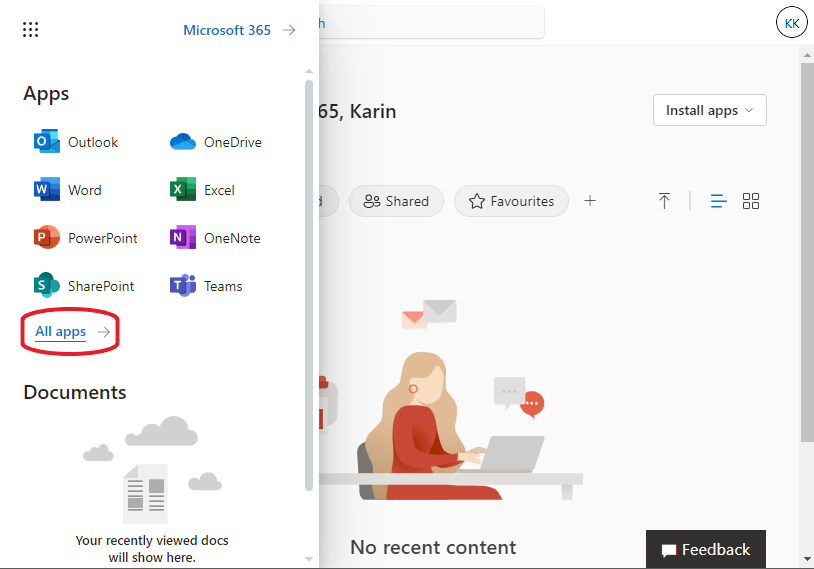Click launcher panel scroll down arrow
Screen dimensions: 814x569
point(309,559)
